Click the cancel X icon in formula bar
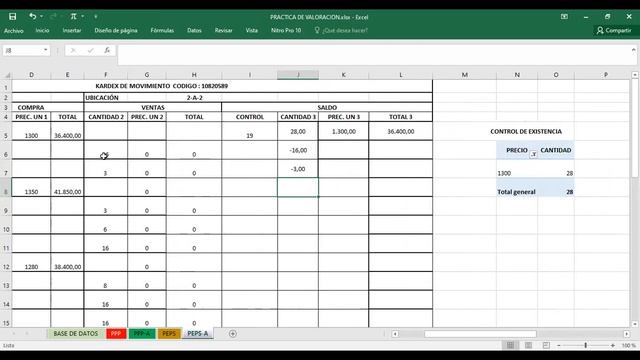 pos(73,50)
